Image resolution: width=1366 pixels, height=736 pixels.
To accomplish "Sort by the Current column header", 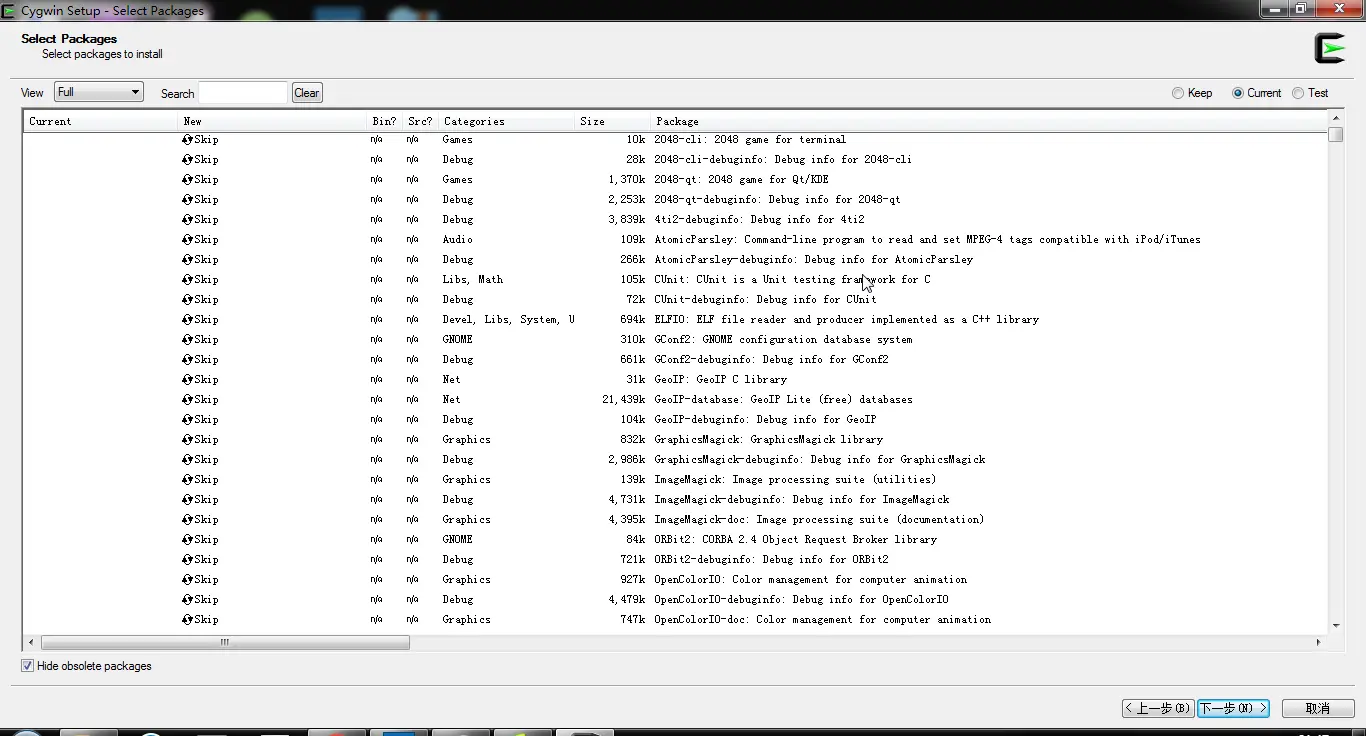I will [x=100, y=121].
